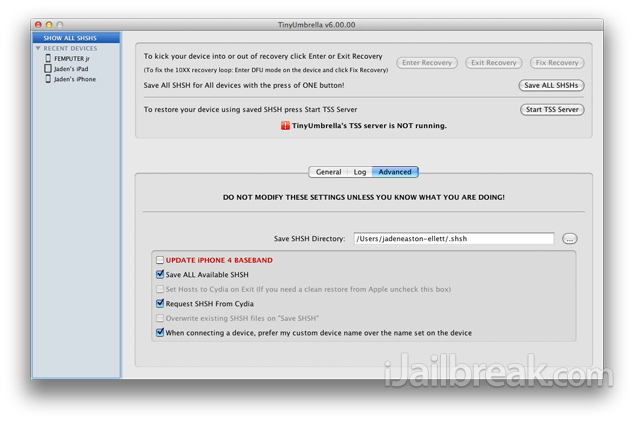Click Save ALL SHSHs button

[551, 85]
